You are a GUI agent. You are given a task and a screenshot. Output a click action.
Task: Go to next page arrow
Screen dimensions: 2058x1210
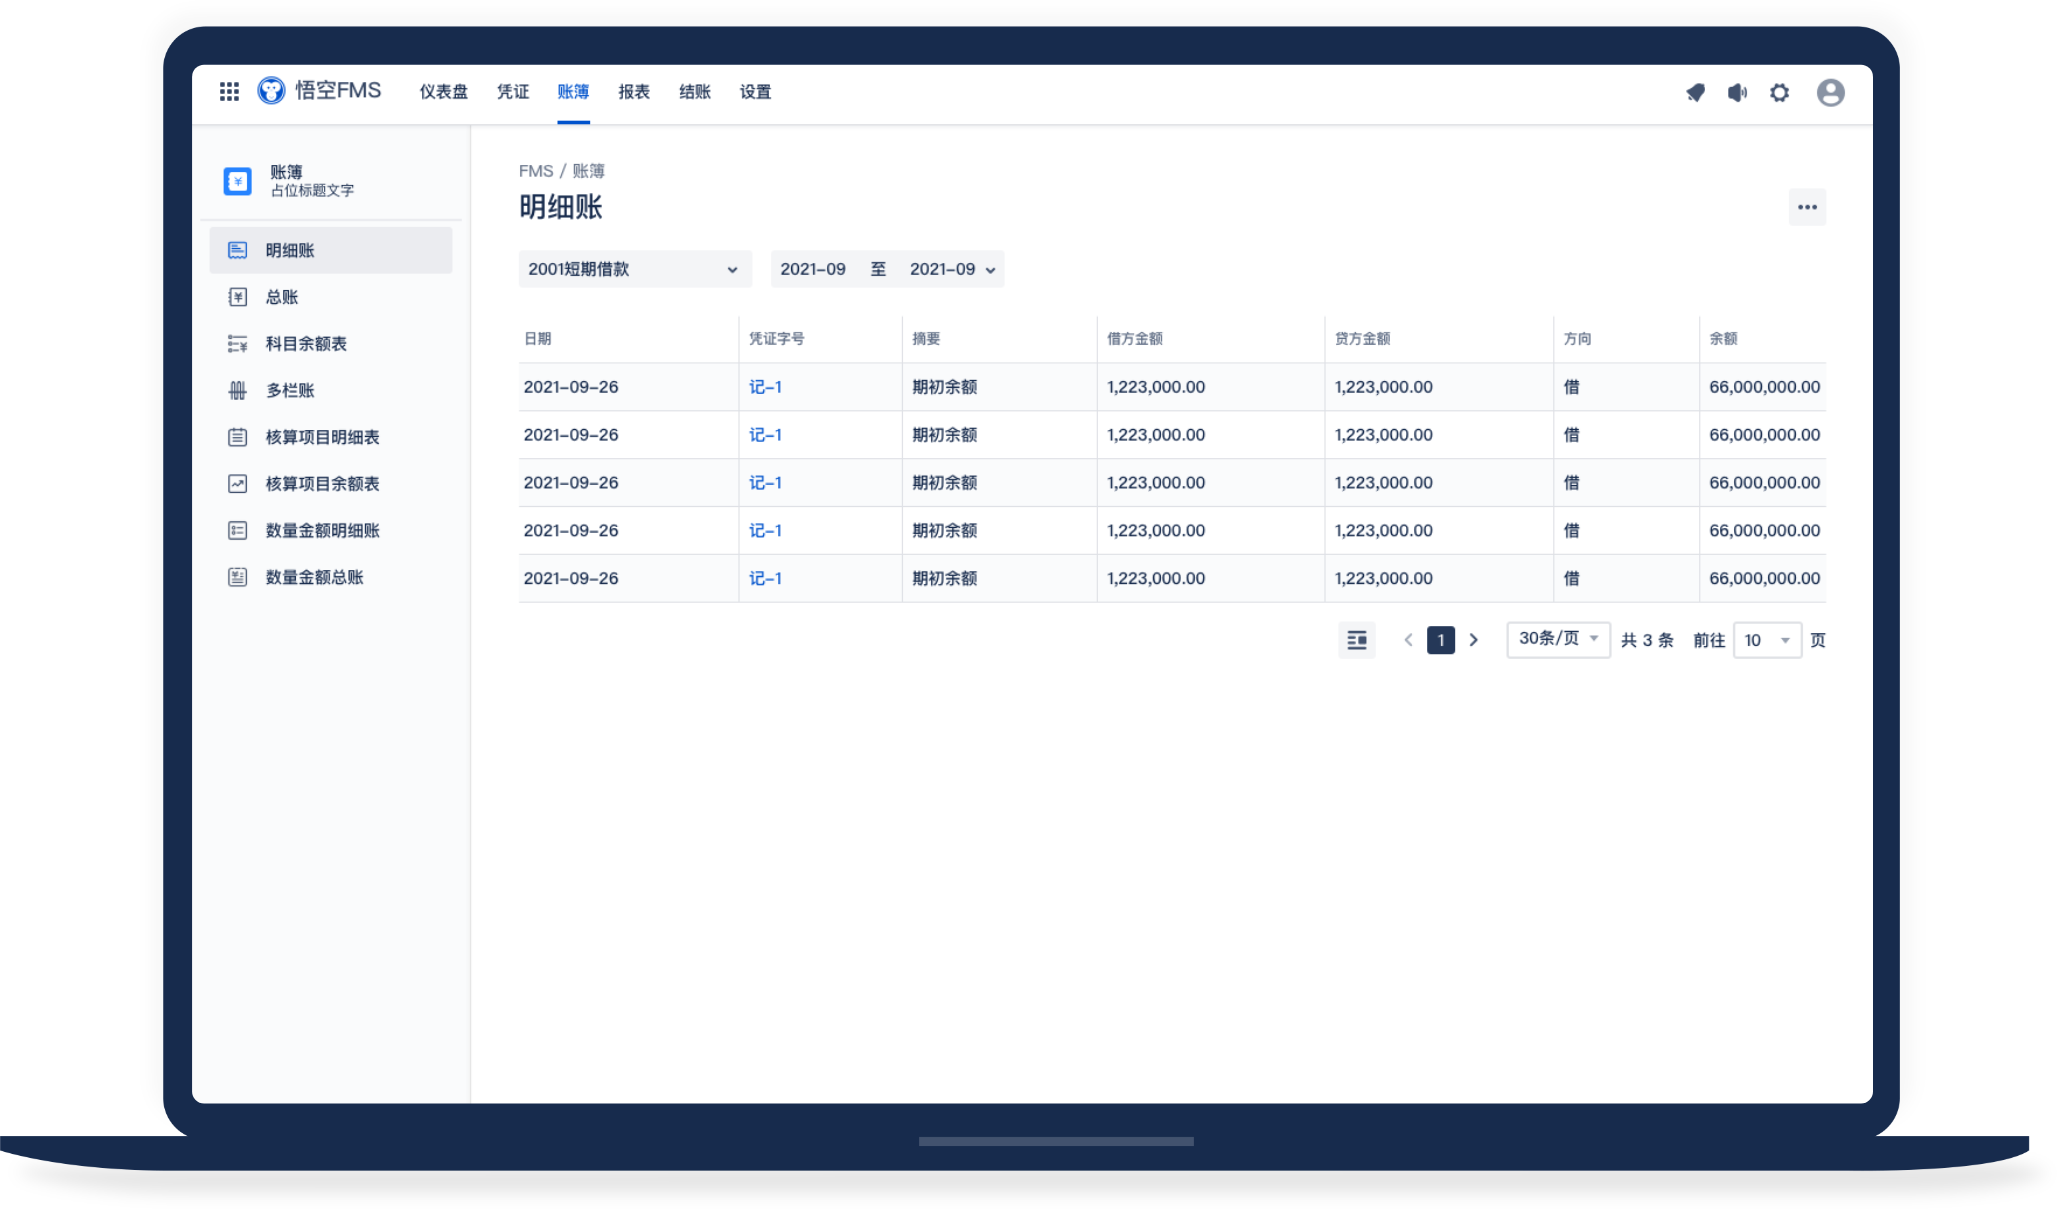click(x=1473, y=640)
